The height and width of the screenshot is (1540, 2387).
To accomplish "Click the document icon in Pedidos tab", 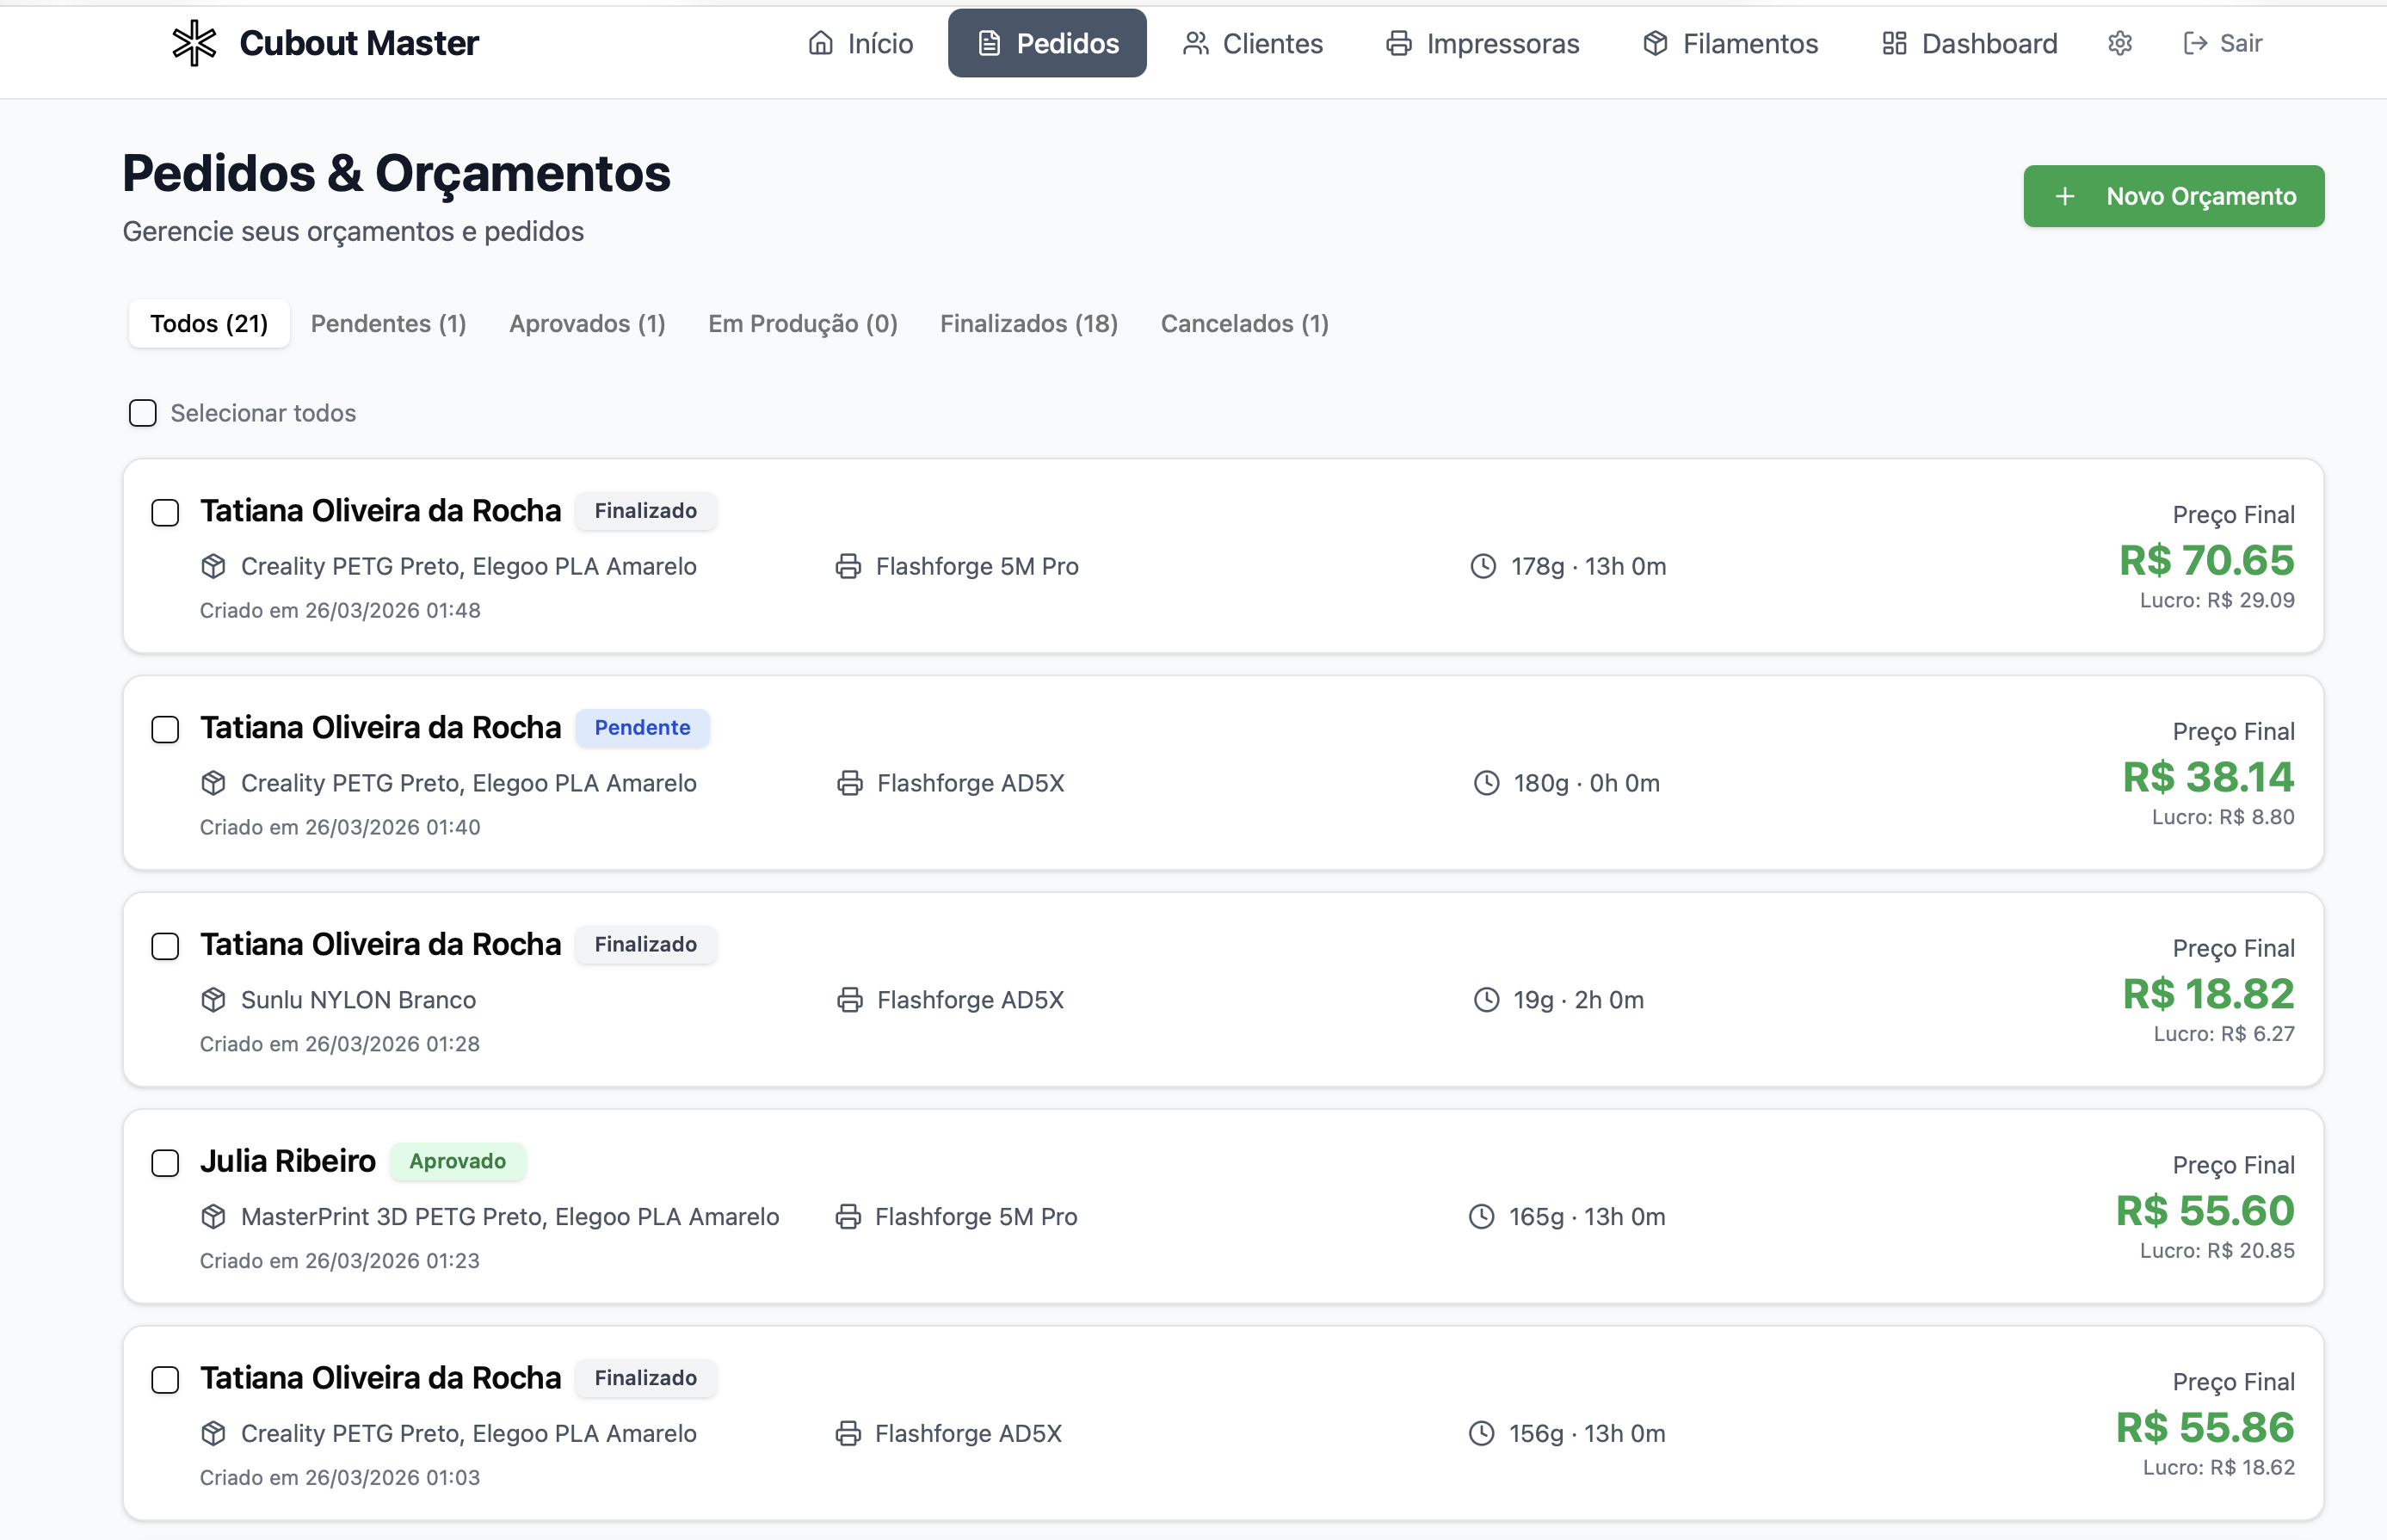I will (x=988, y=43).
